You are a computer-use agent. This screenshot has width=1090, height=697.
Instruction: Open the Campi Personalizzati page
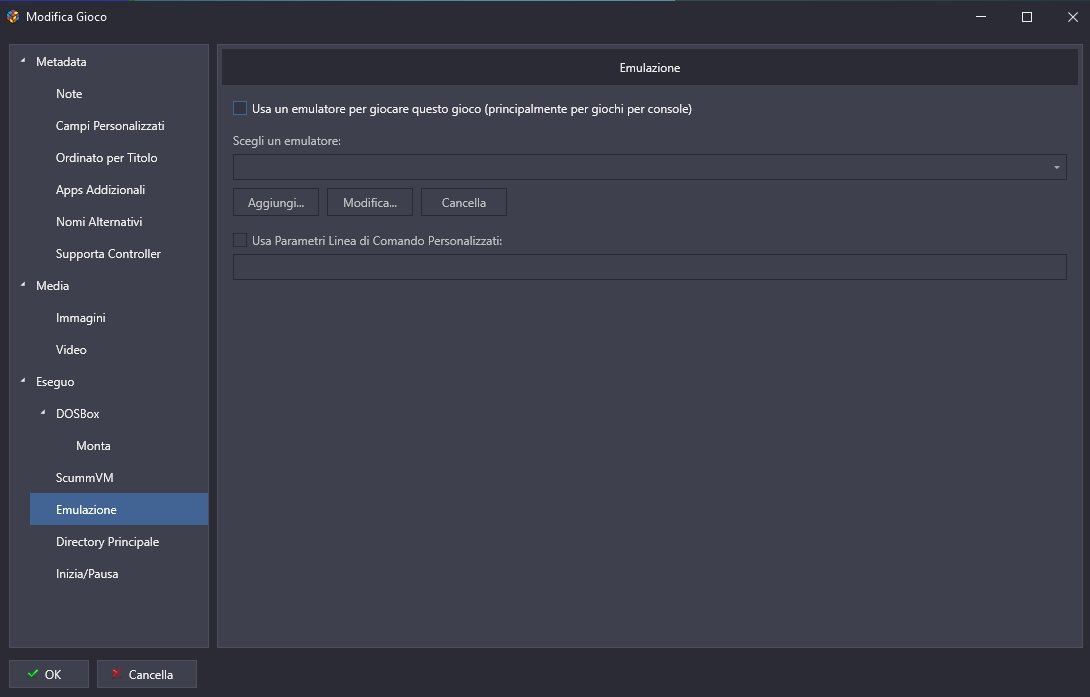(x=110, y=126)
